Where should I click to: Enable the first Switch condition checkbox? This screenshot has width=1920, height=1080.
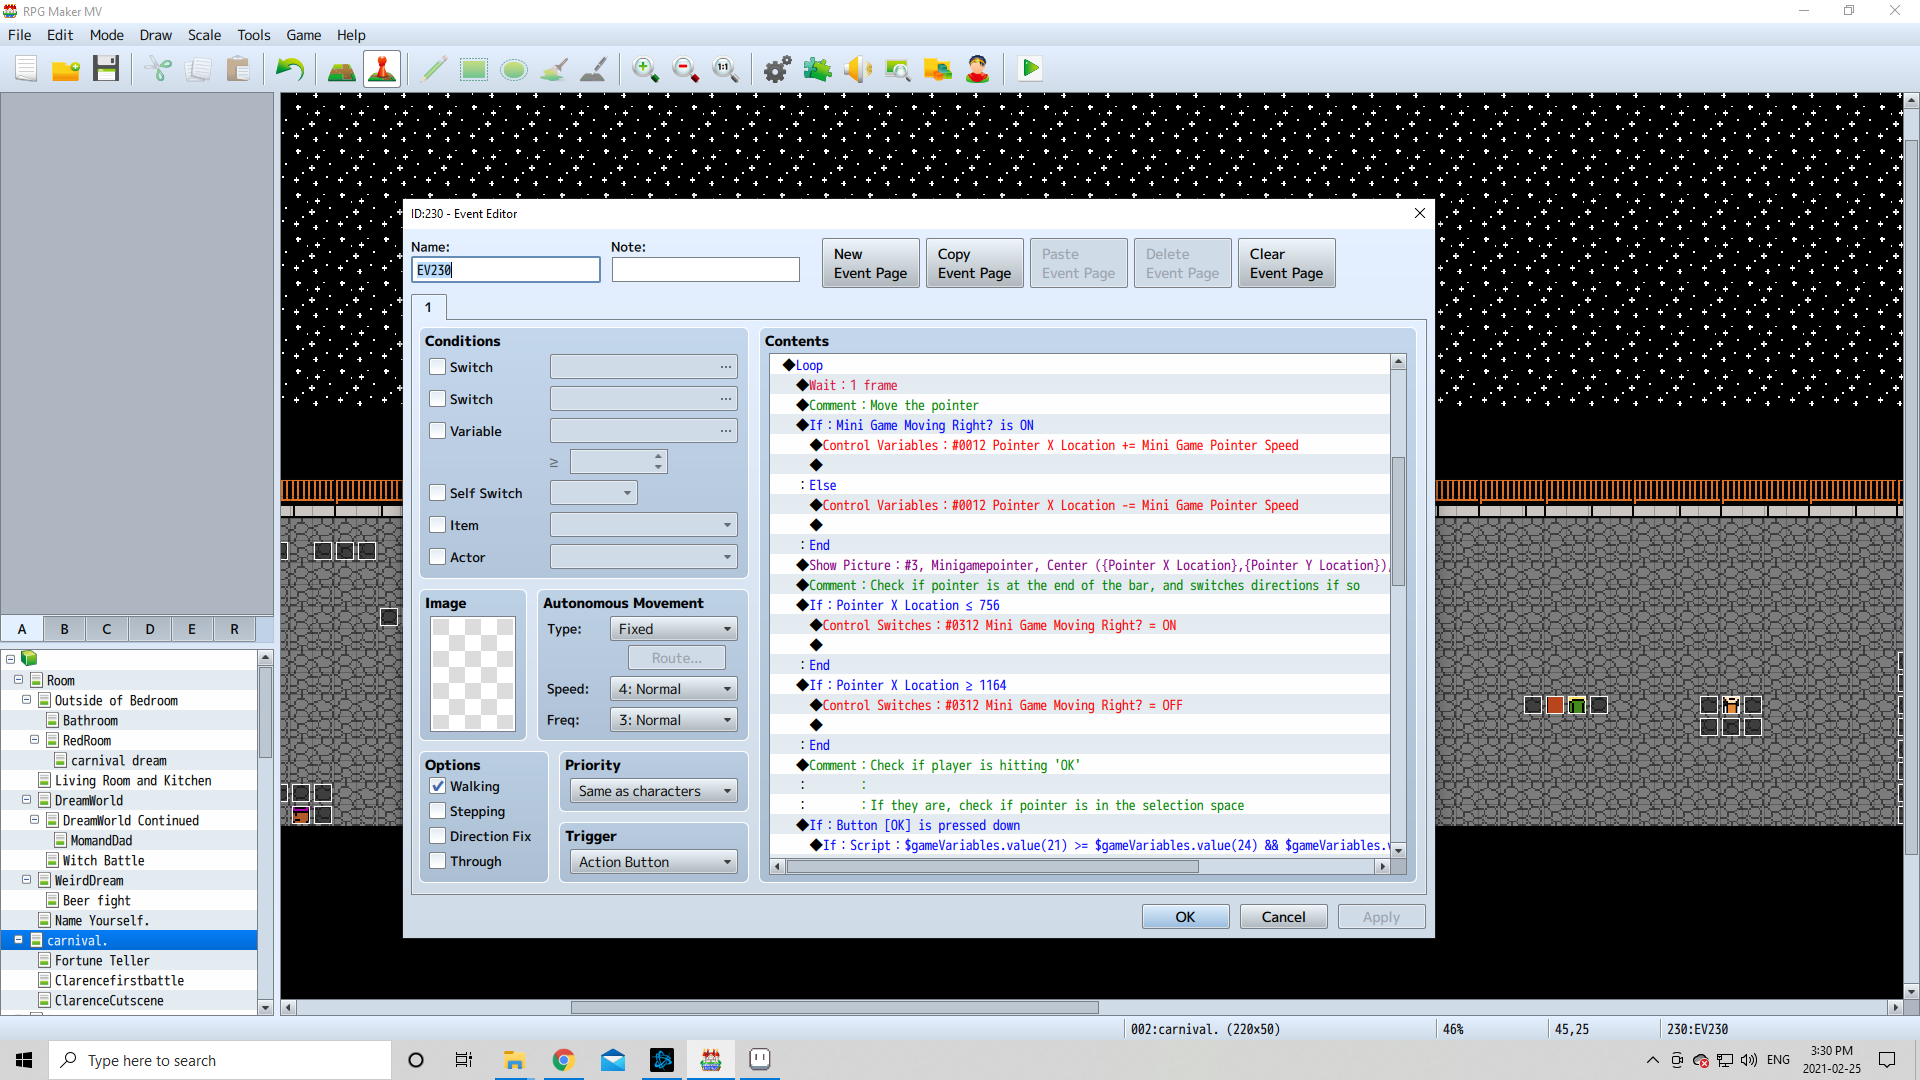click(x=437, y=367)
